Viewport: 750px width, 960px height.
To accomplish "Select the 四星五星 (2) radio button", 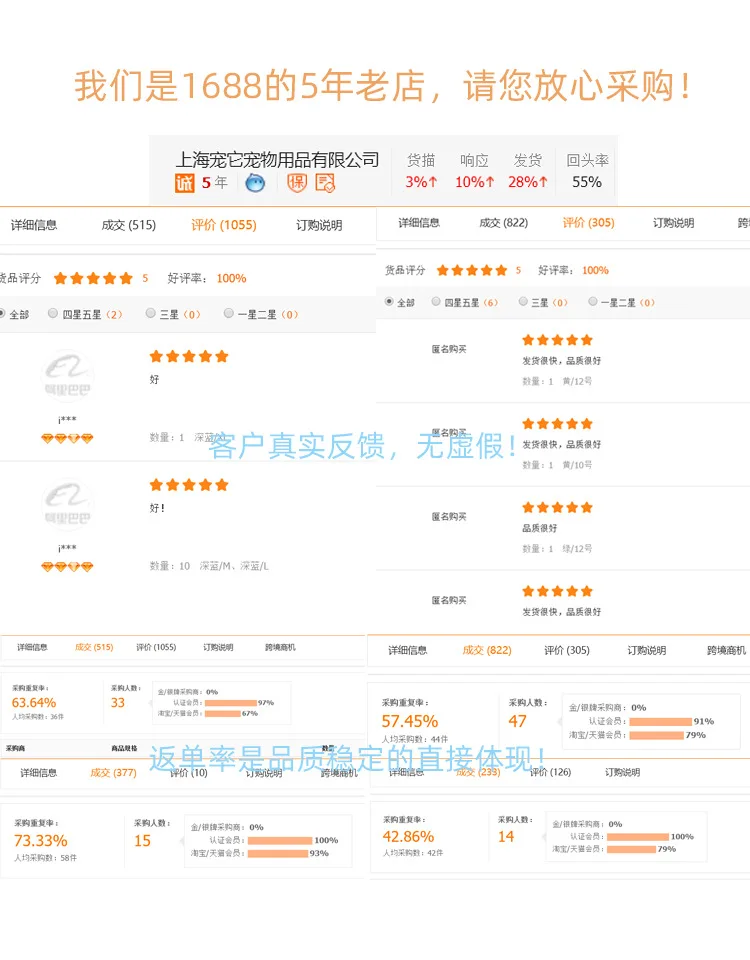I will point(53,313).
